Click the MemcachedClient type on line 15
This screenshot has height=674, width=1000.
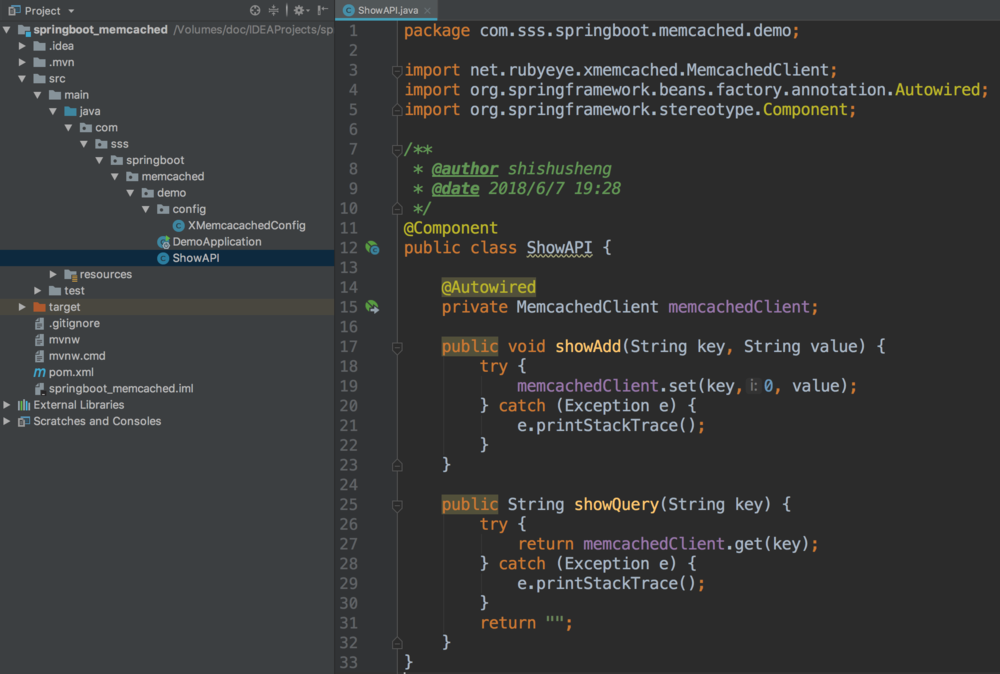pyautogui.click(x=587, y=307)
